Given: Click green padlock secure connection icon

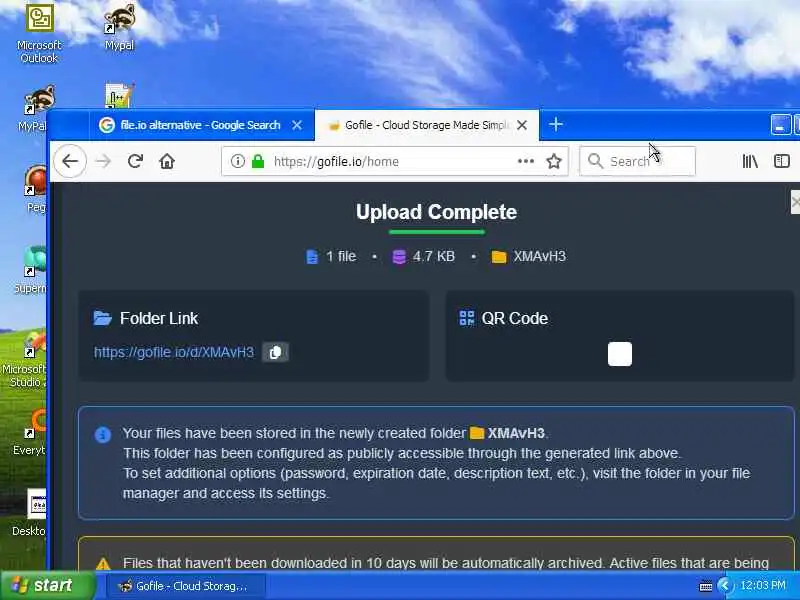Looking at the screenshot, I should [x=258, y=161].
